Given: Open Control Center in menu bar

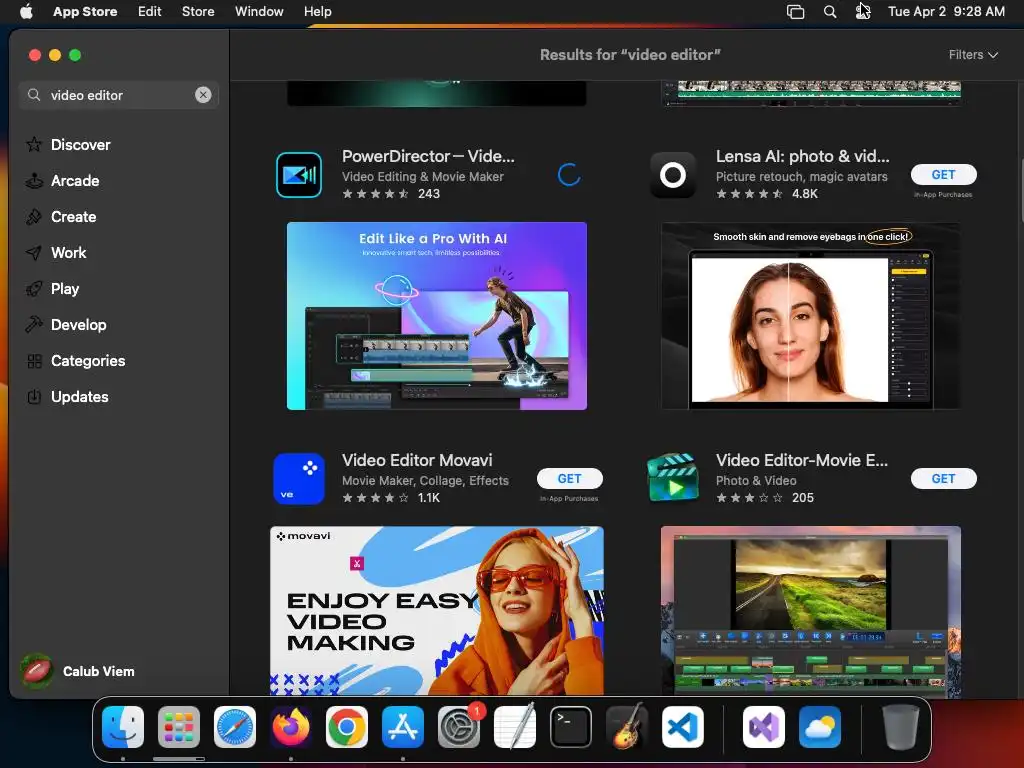Looking at the screenshot, I should pos(863,11).
